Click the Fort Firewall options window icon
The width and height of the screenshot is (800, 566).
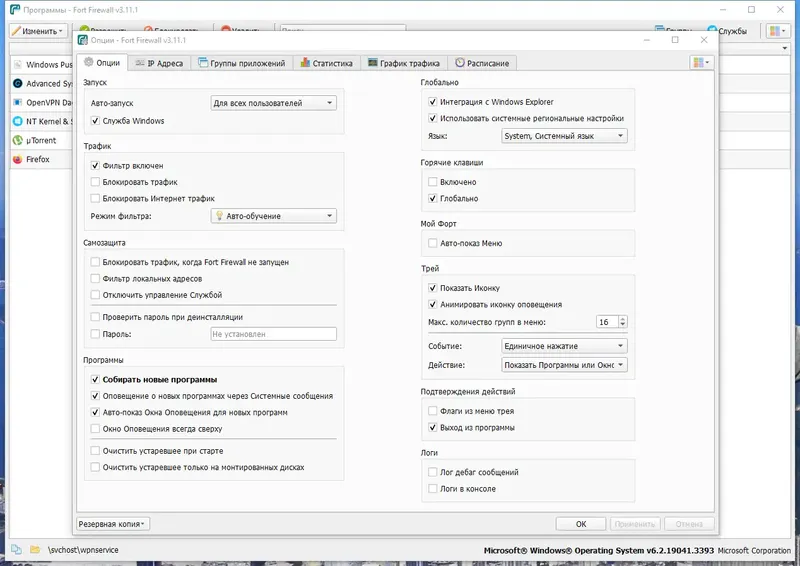83,40
